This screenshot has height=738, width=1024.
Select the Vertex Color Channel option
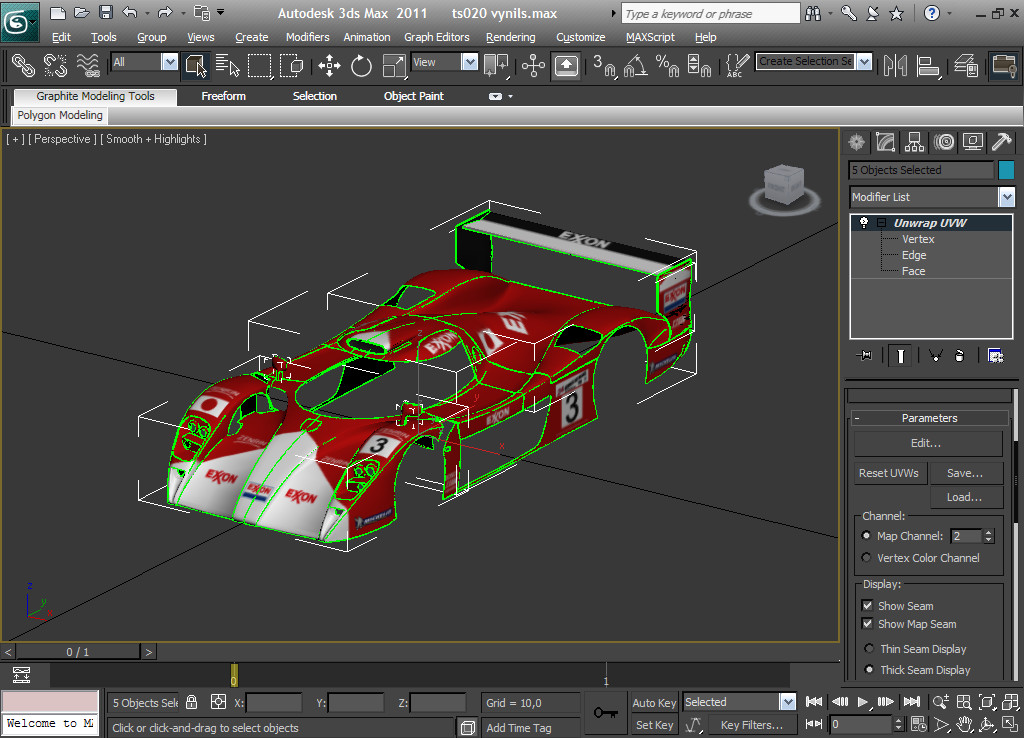point(867,558)
